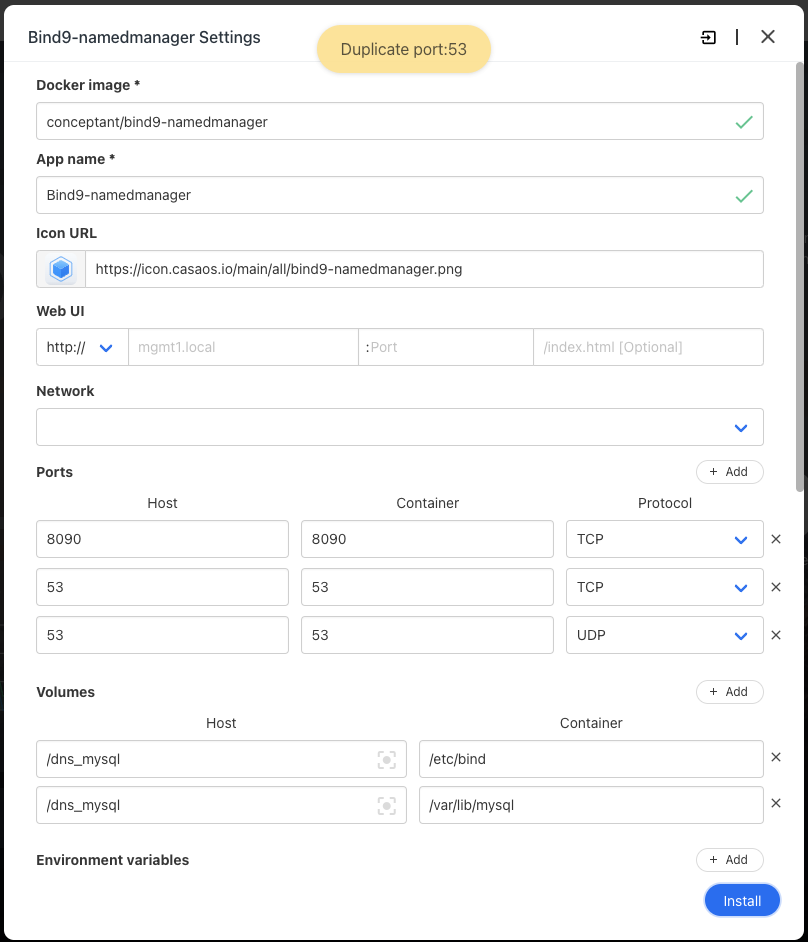Click the Bind9-namedmanager app icon preview

60,268
